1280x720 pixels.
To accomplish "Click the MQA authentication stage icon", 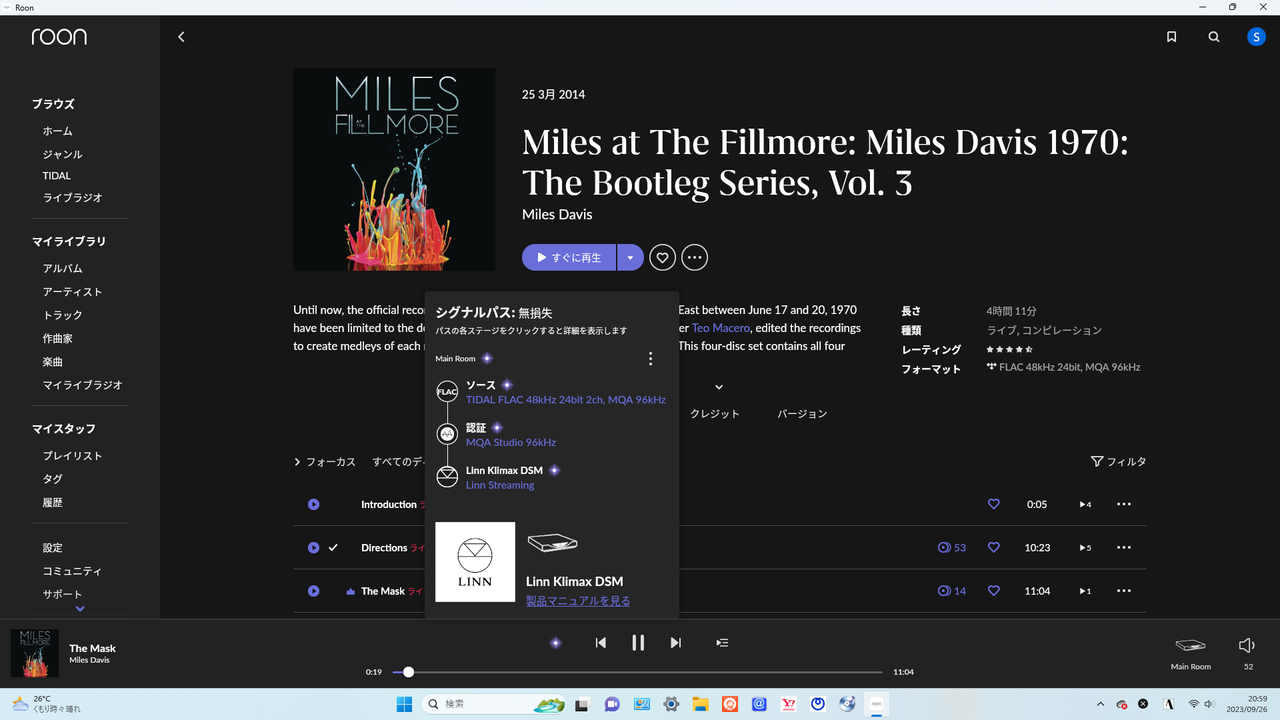I will click(447, 434).
